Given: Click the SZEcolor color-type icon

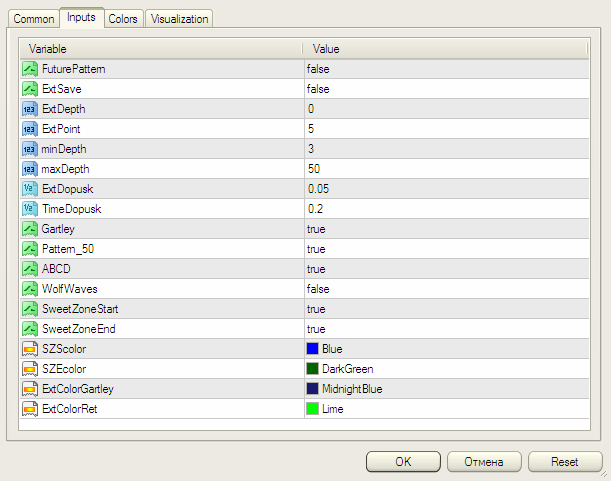Looking at the screenshot, I should [x=30, y=369].
